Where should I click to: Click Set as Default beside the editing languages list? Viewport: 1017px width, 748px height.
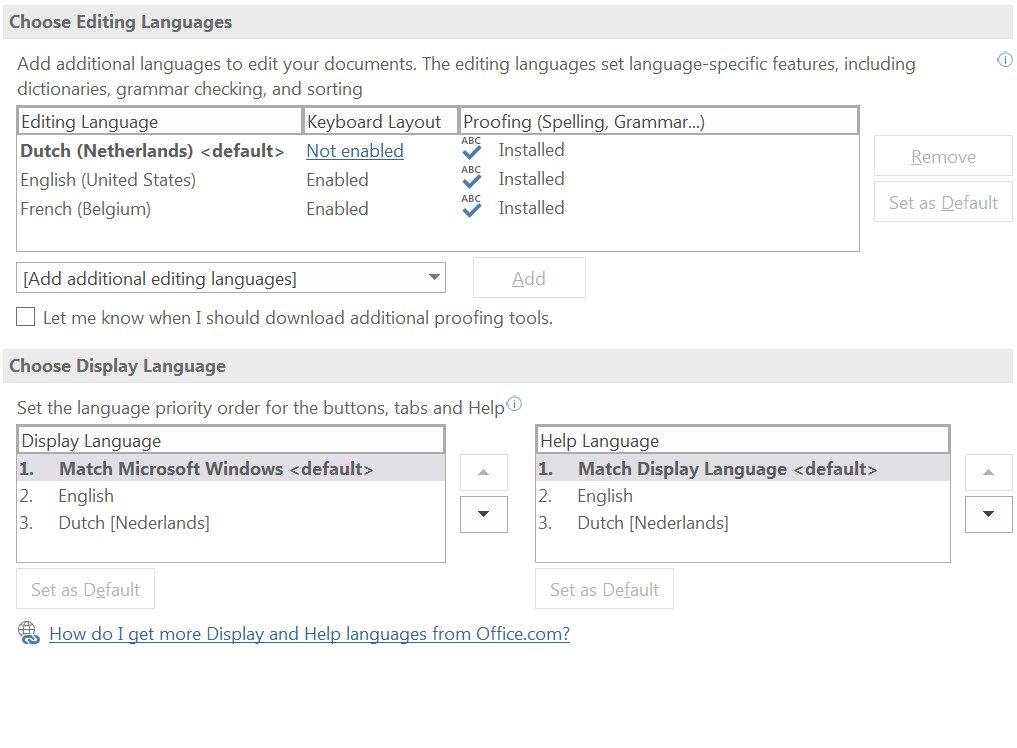pyautogui.click(x=943, y=203)
